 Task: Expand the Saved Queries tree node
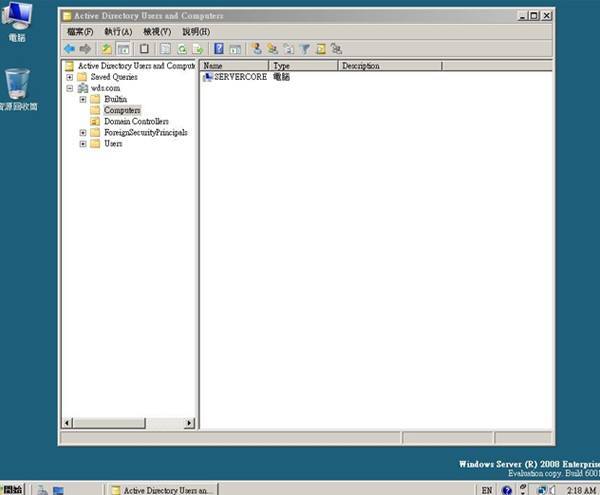69,77
